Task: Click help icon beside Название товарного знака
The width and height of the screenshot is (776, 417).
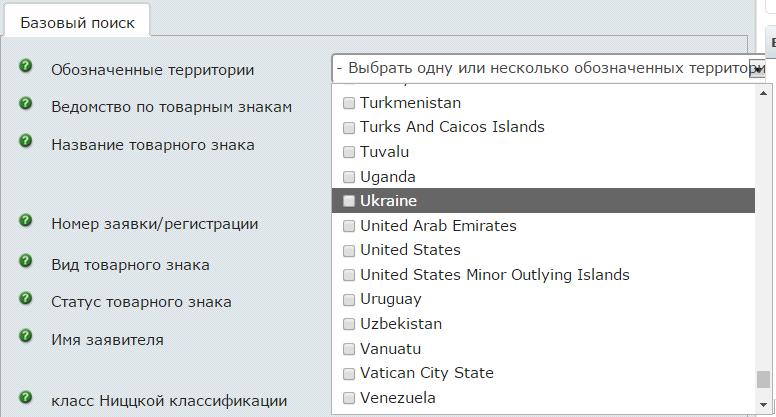Action: (26, 141)
